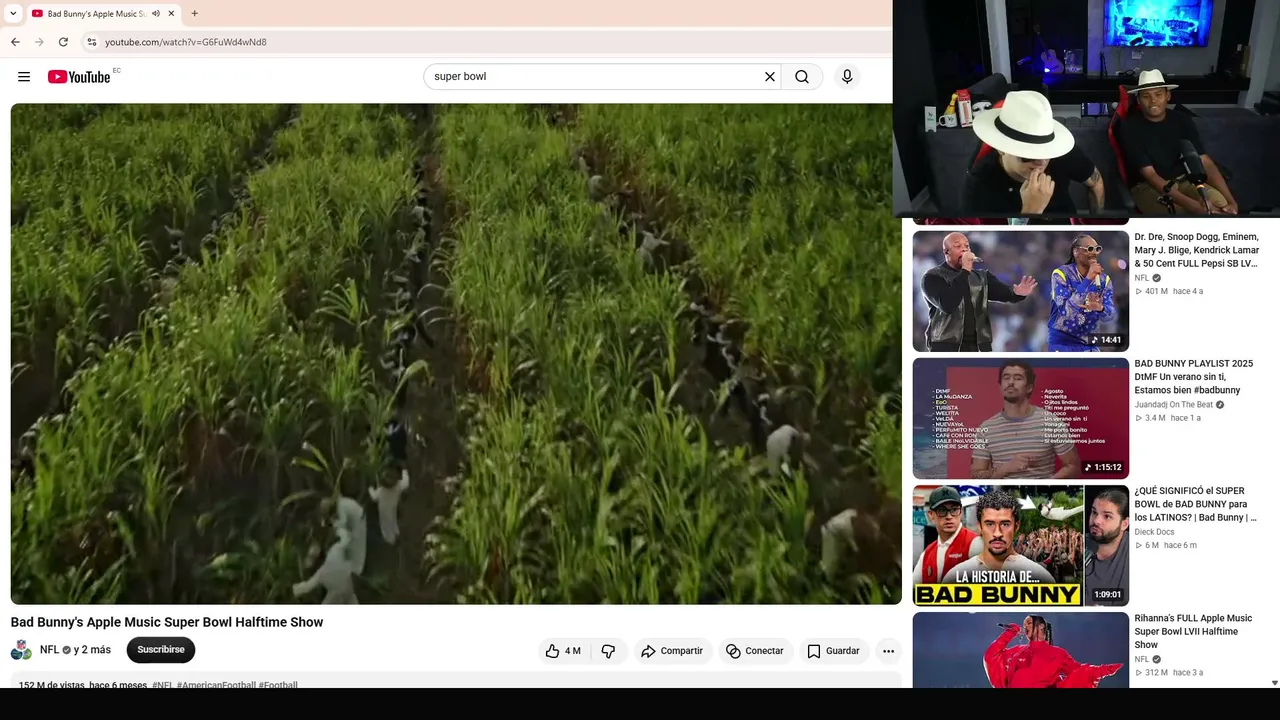Save the video with Guardar
Image resolution: width=1280 pixels, height=720 pixels.
point(833,651)
